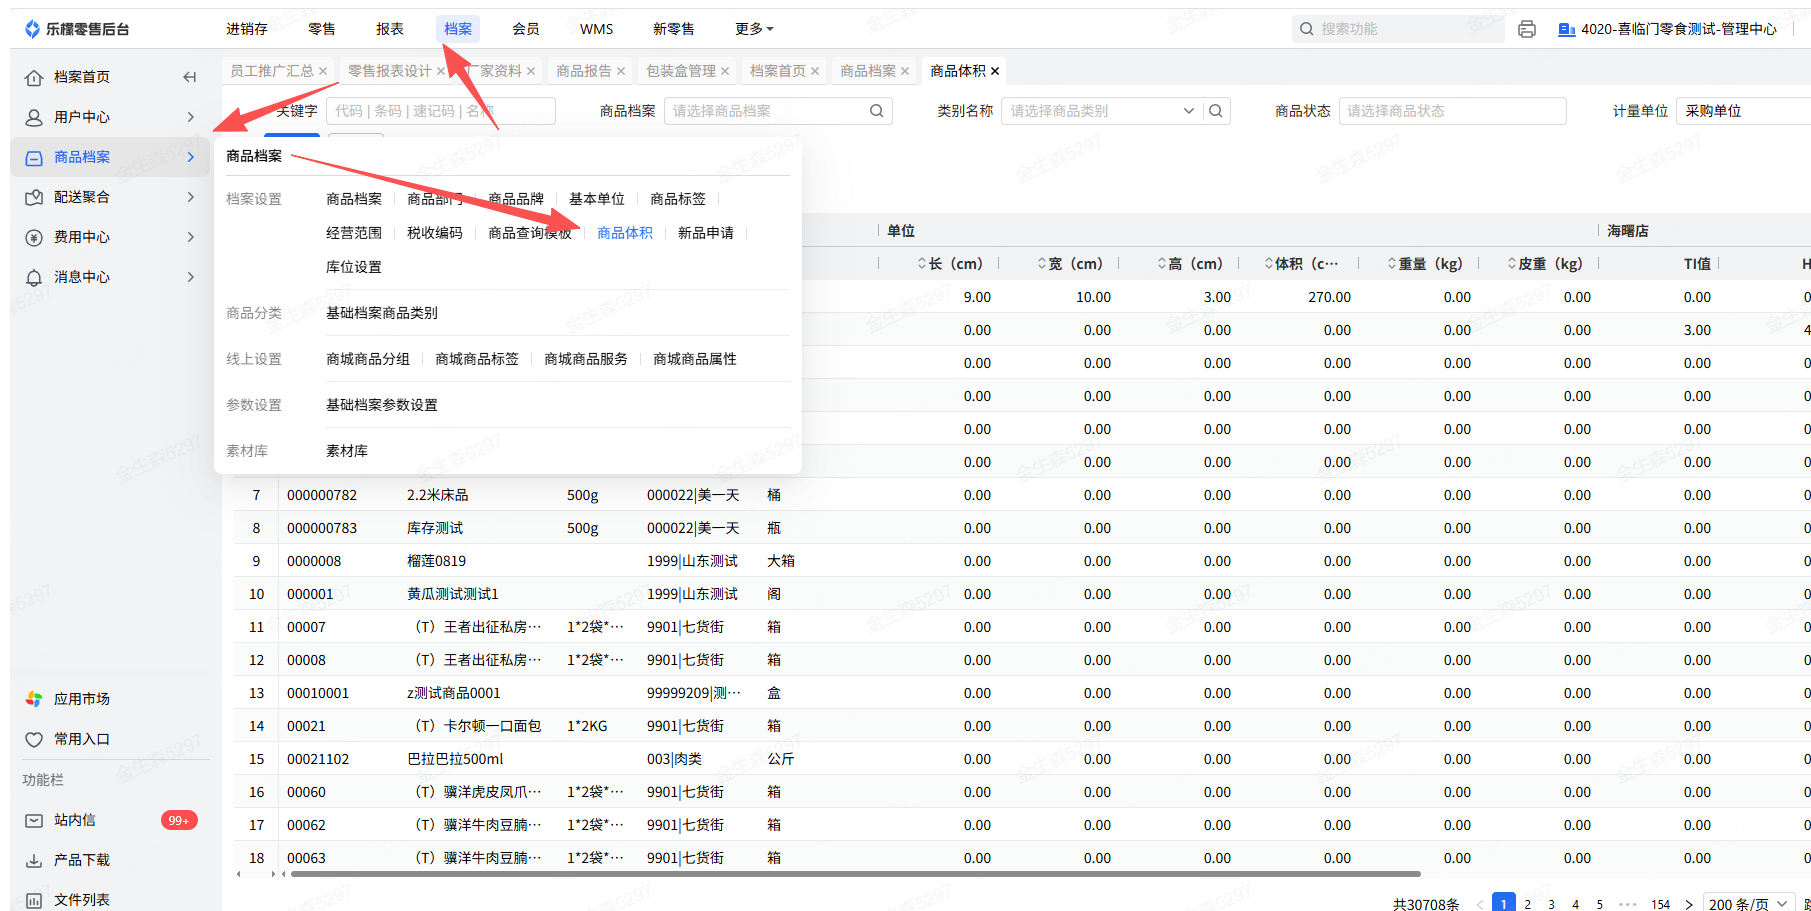The image size is (1811, 911).
Task: Click the 费用中心 coin icon in sidebar
Action: pyautogui.click(x=34, y=237)
